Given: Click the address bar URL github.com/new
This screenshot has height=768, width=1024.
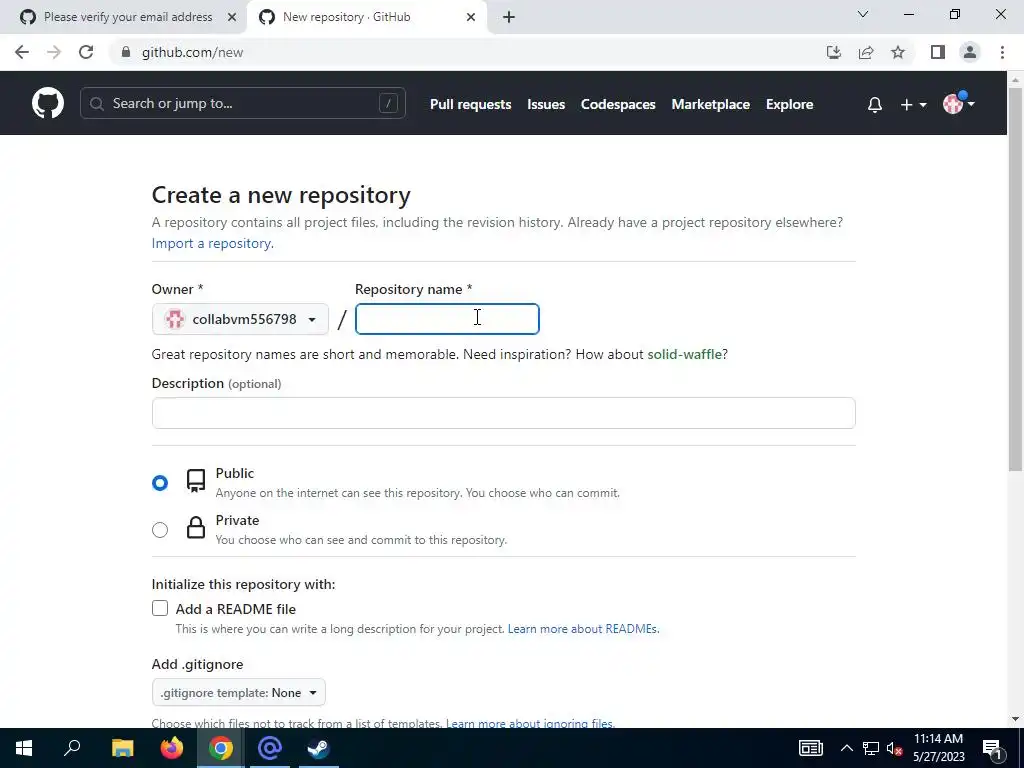Looking at the screenshot, I should (x=193, y=52).
